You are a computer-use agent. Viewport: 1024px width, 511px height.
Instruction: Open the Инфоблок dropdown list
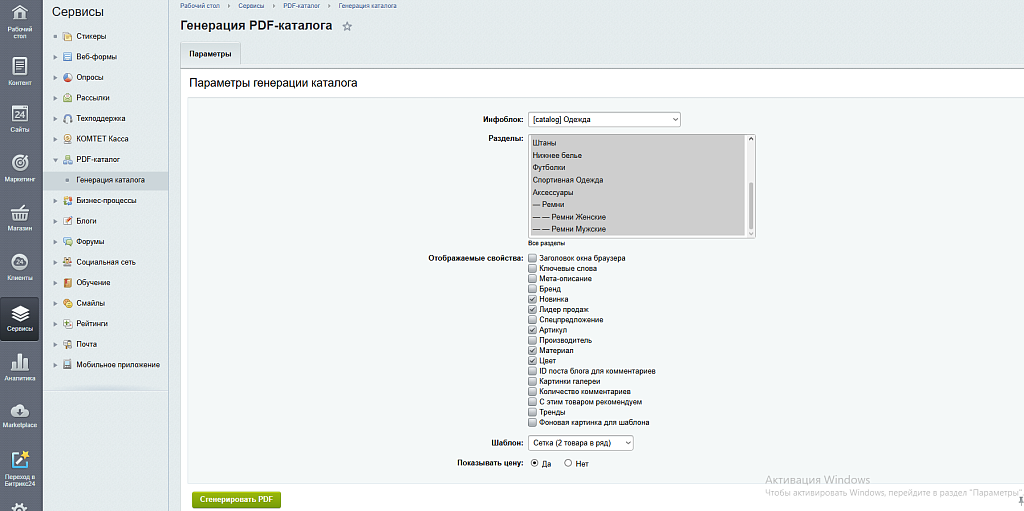(604, 120)
